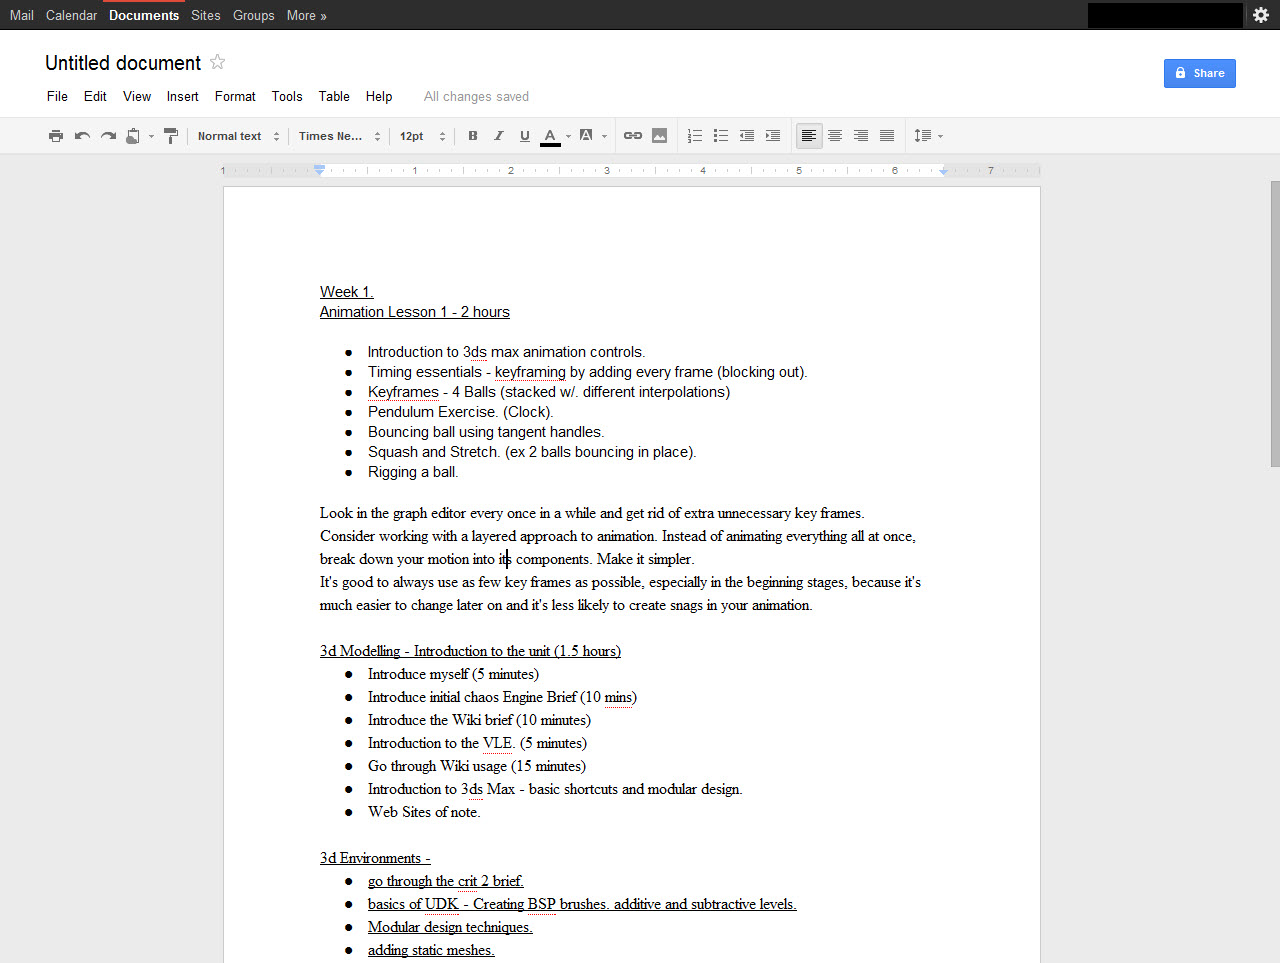Click the Redo arrow icon
This screenshot has height=963, width=1280.
coord(108,136)
